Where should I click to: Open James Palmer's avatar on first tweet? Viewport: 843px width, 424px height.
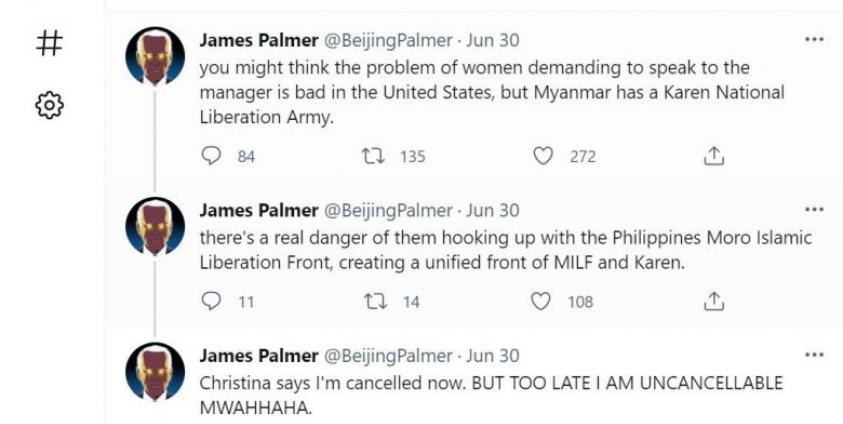pyautogui.click(x=154, y=56)
